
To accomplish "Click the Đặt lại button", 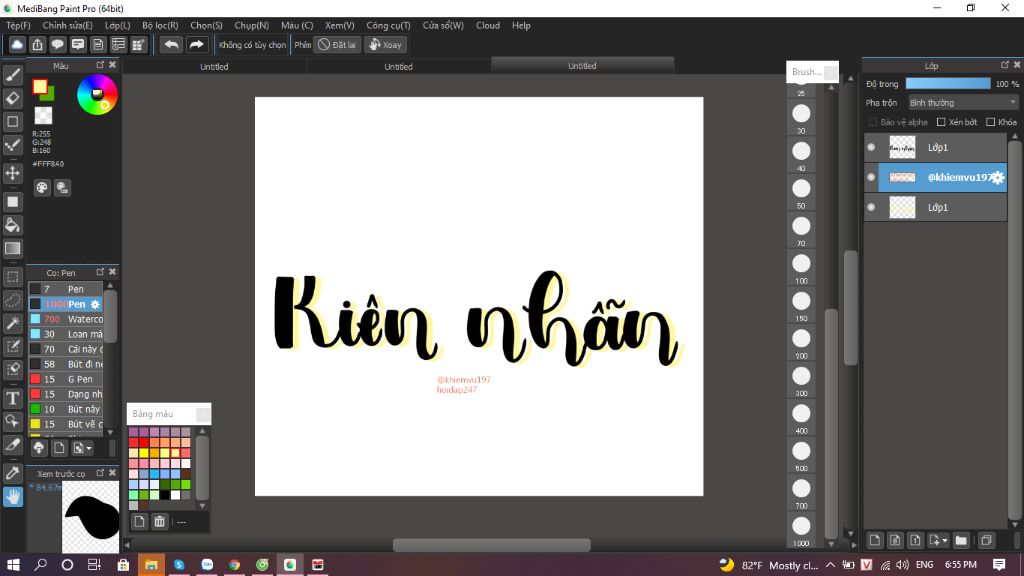I will pos(337,44).
